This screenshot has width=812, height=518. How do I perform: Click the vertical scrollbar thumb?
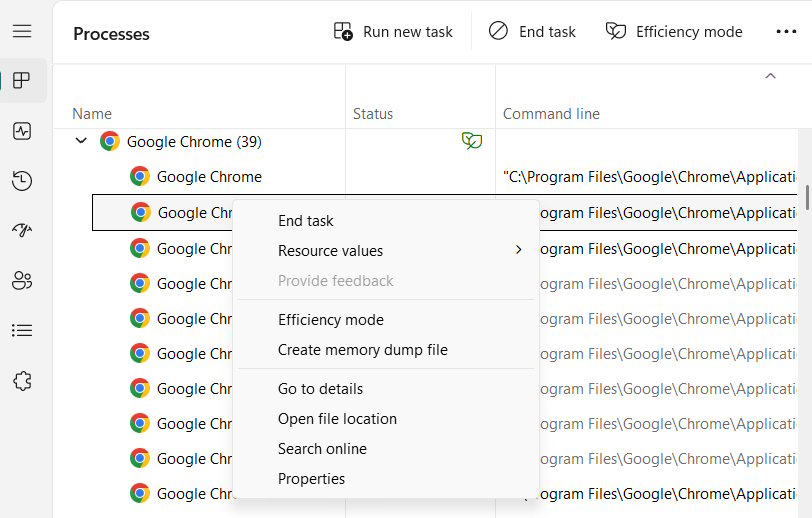[807, 197]
